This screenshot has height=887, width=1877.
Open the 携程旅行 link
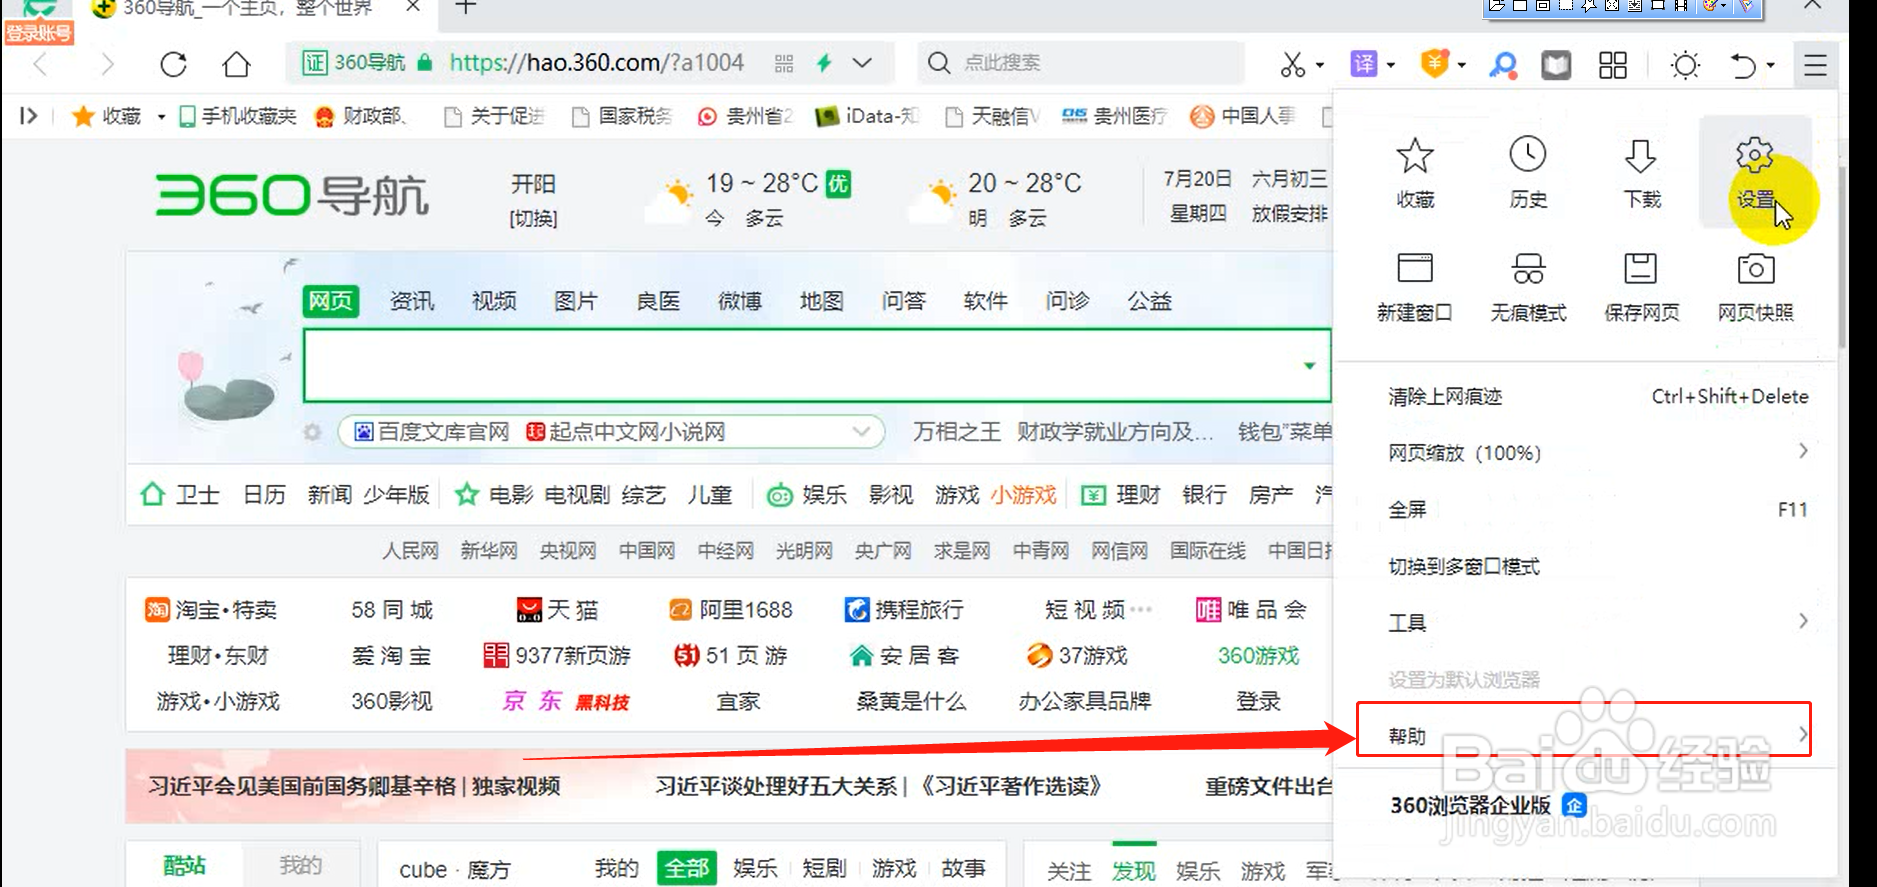coord(904,609)
